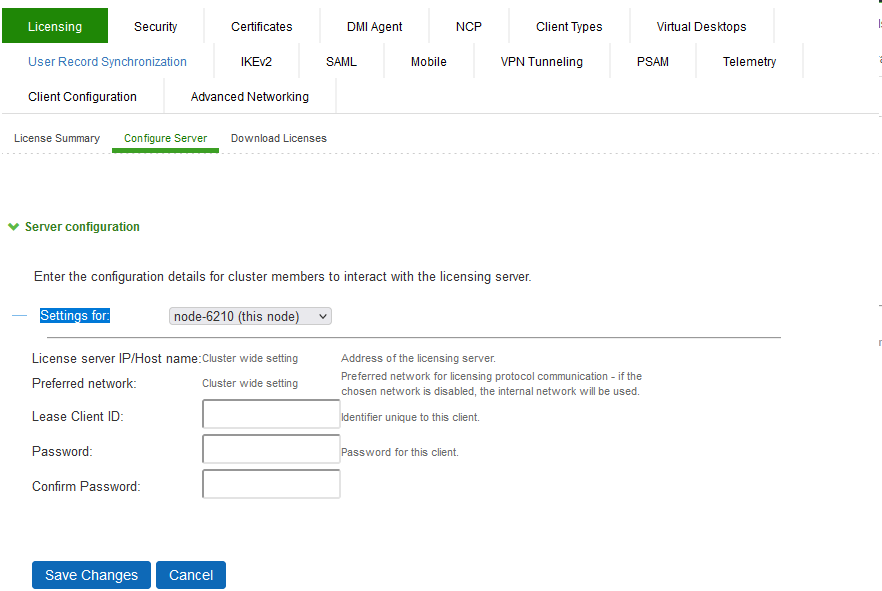The height and width of the screenshot is (591, 882).
Task: Select the Configure Server sub-tab
Action: pos(165,138)
